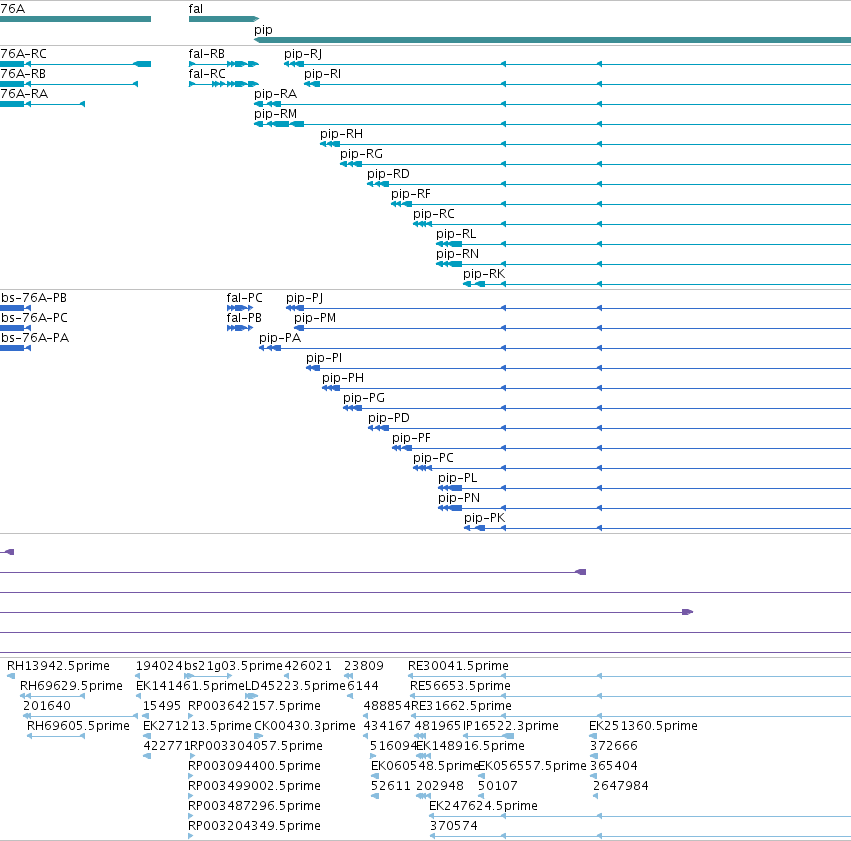This screenshot has width=851, height=841.
Task: Click the pip-RK transcript label
Action: [x=484, y=275]
